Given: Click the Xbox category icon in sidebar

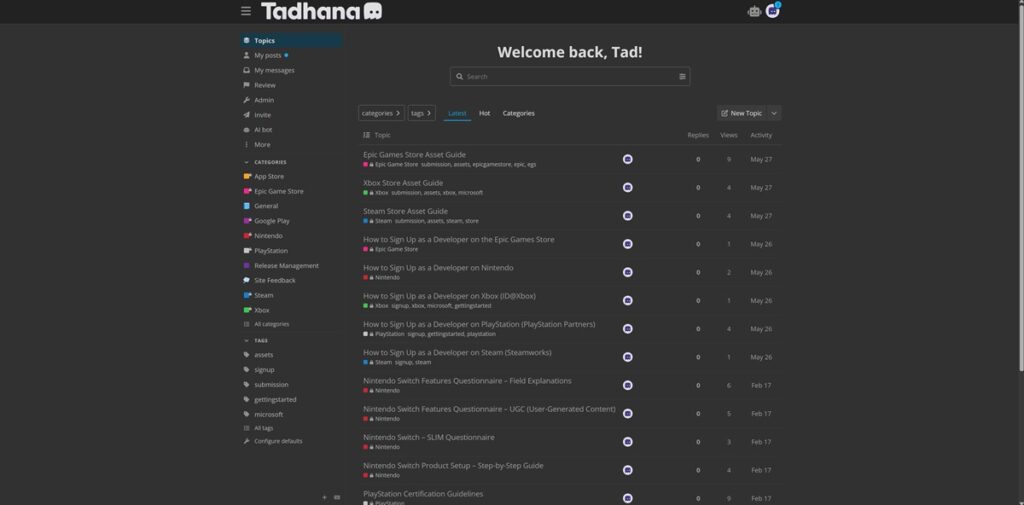Looking at the screenshot, I should tap(247, 310).
